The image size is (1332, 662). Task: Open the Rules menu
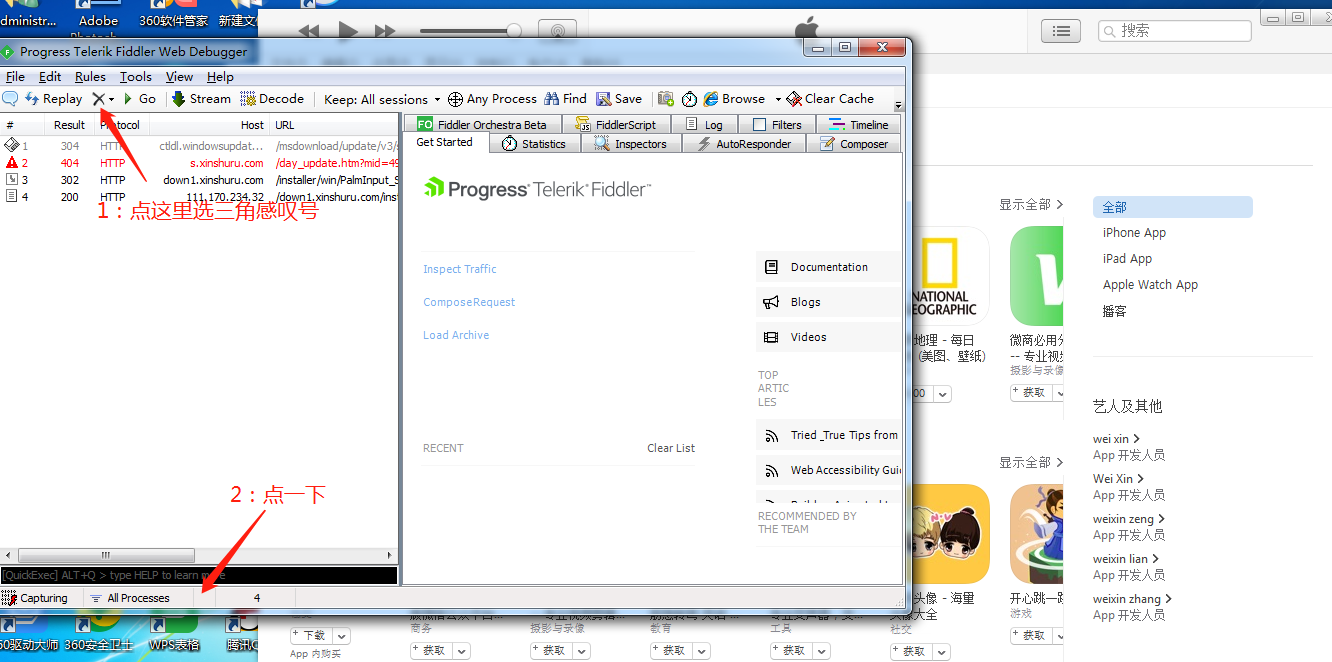tap(90, 77)
